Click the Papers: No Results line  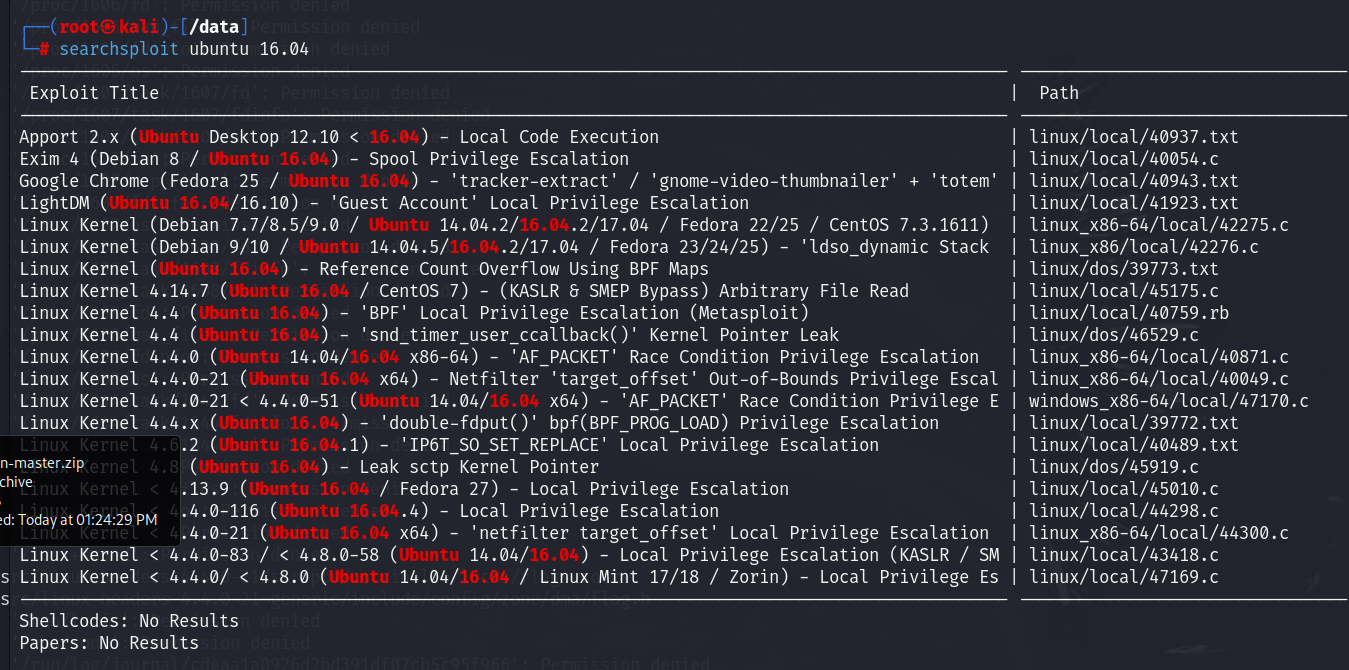point(109,643)
